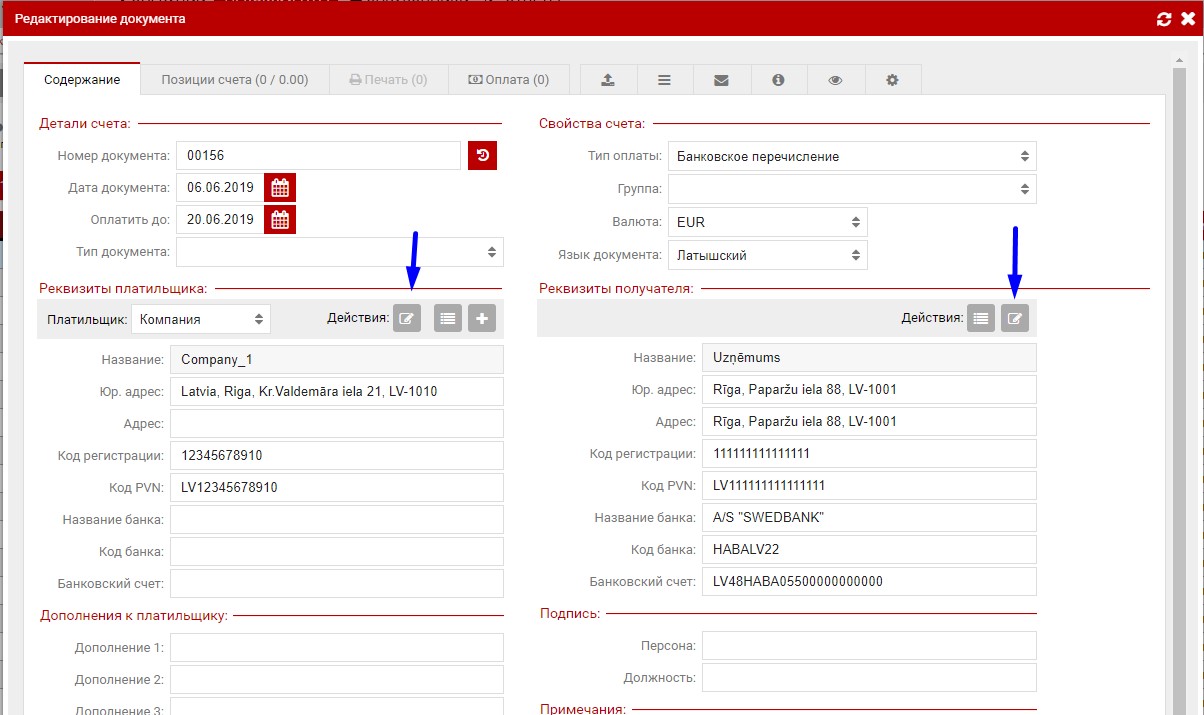
Task: Open calendar for Дата документа
Action: pyautogui.click(x=280, y=188)
